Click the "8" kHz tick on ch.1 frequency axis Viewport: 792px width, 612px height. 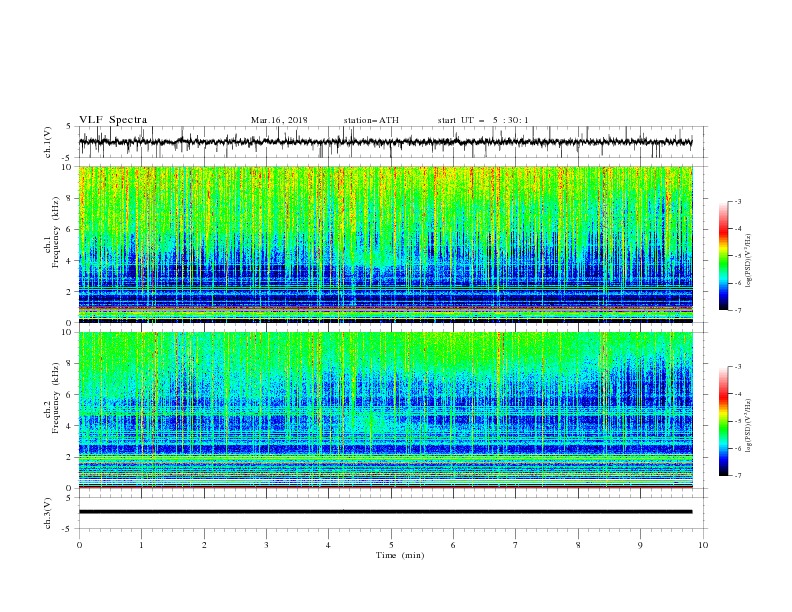(x=70, y=198)
